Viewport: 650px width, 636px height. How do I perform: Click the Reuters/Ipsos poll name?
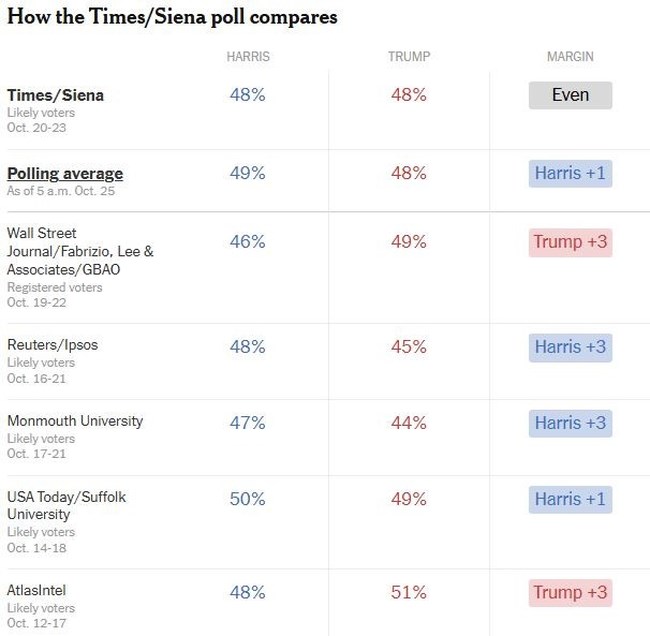pos(52,345)
